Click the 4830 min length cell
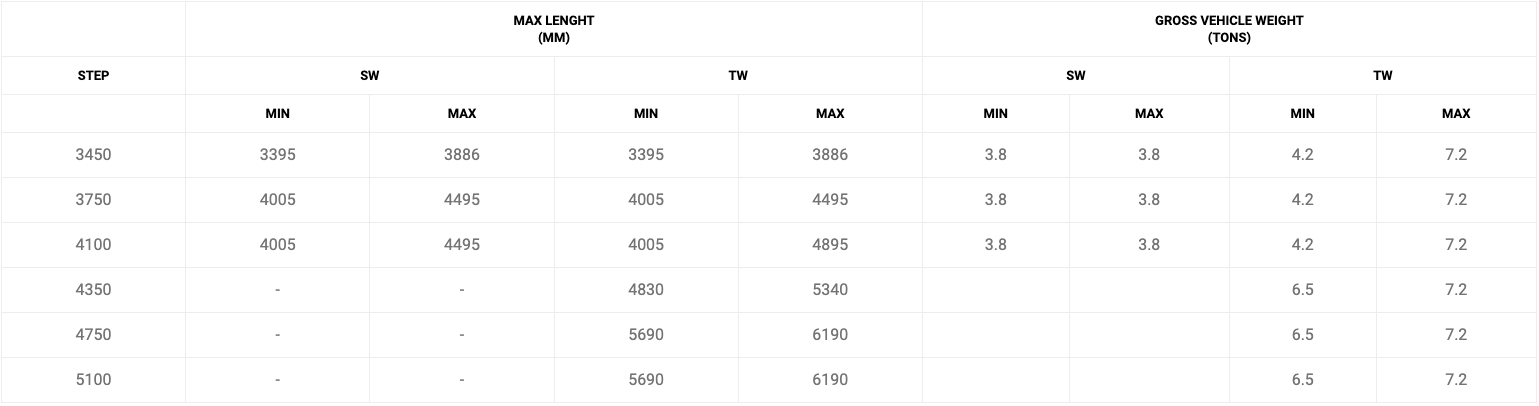Viewport: 1539px width, 406px height. (646, 290)
